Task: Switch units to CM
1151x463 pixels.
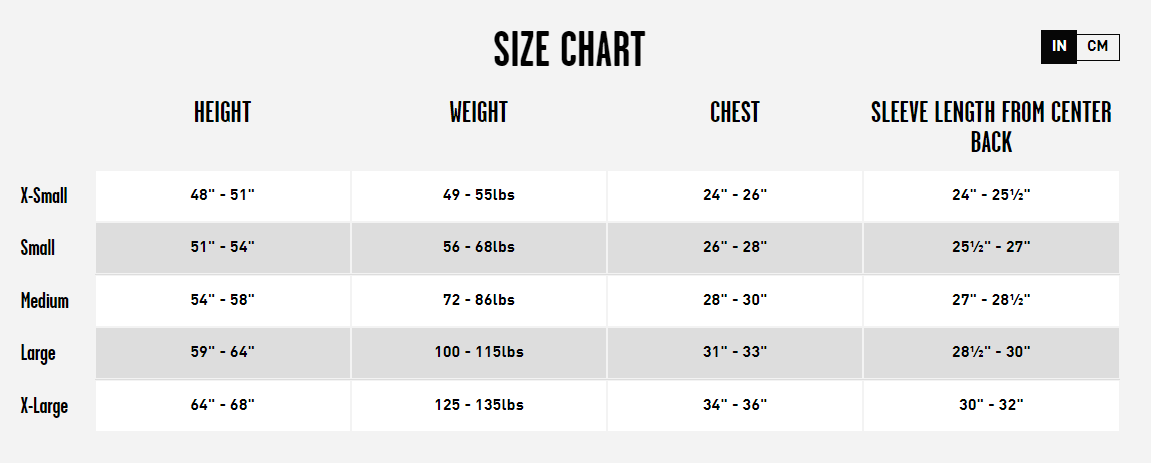Action: (x=1097, y=47)
